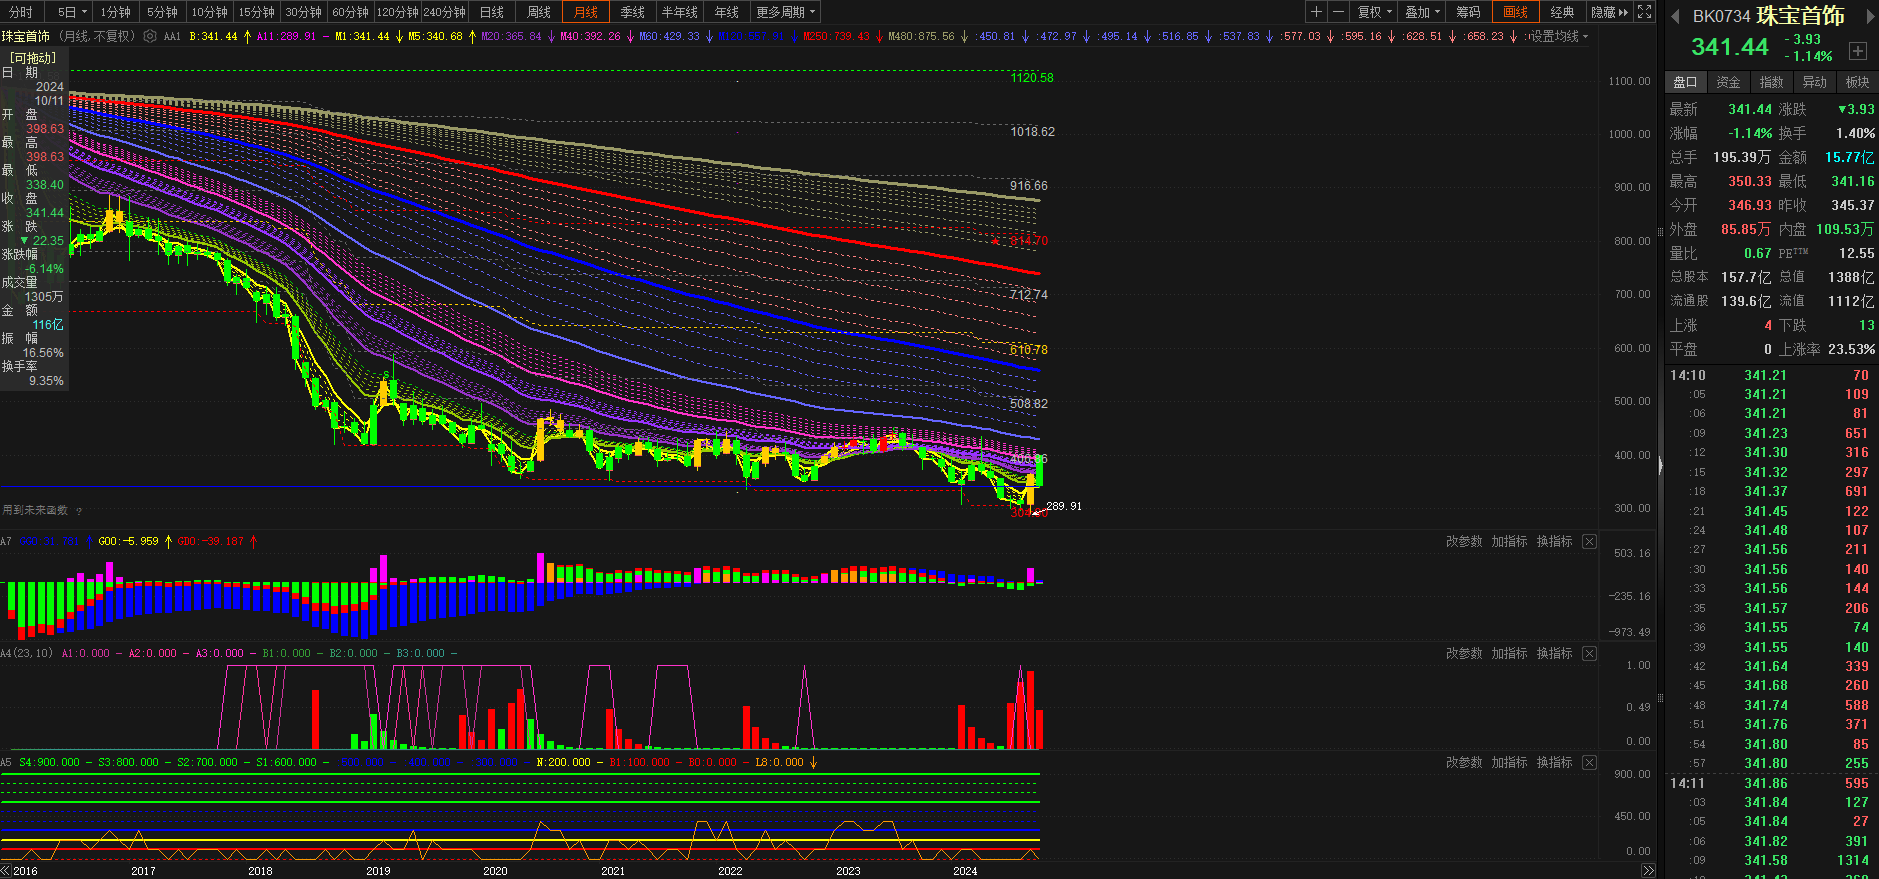The width and height of the screenshot is (1879, 879).
Task: Select the 60分钟 period
Action: [350, 12]
